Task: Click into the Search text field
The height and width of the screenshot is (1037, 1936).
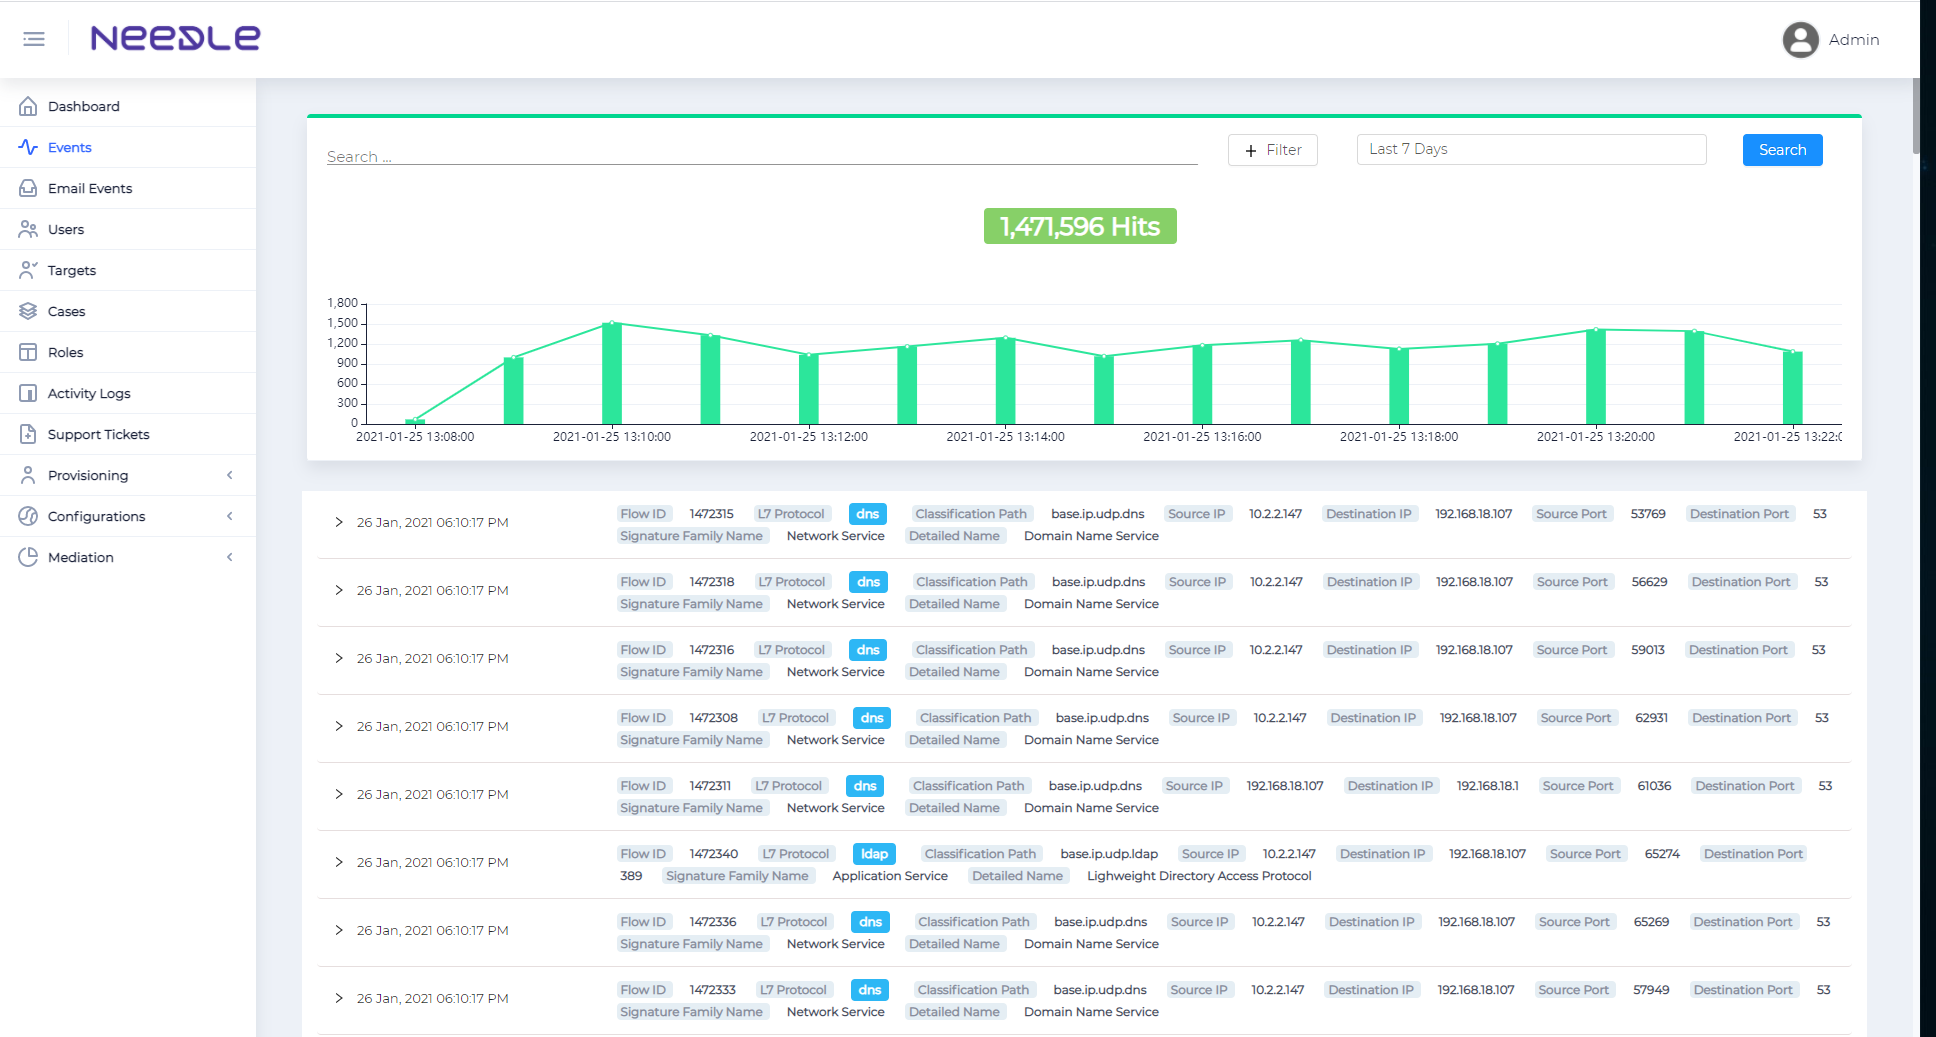Action: (x=760, y=156)
